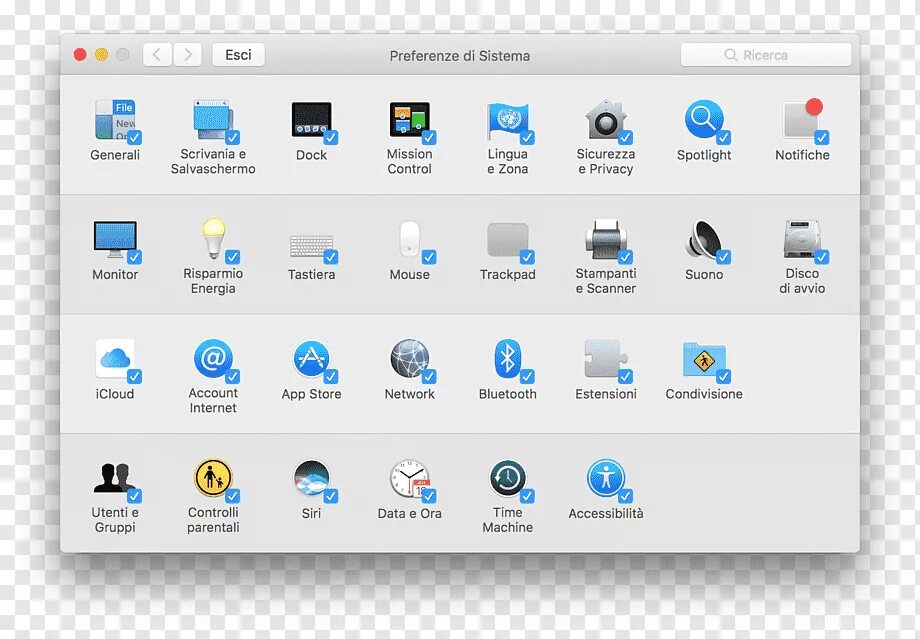
Task: Open Disco di avvio icon
Action: click(802, 239)
